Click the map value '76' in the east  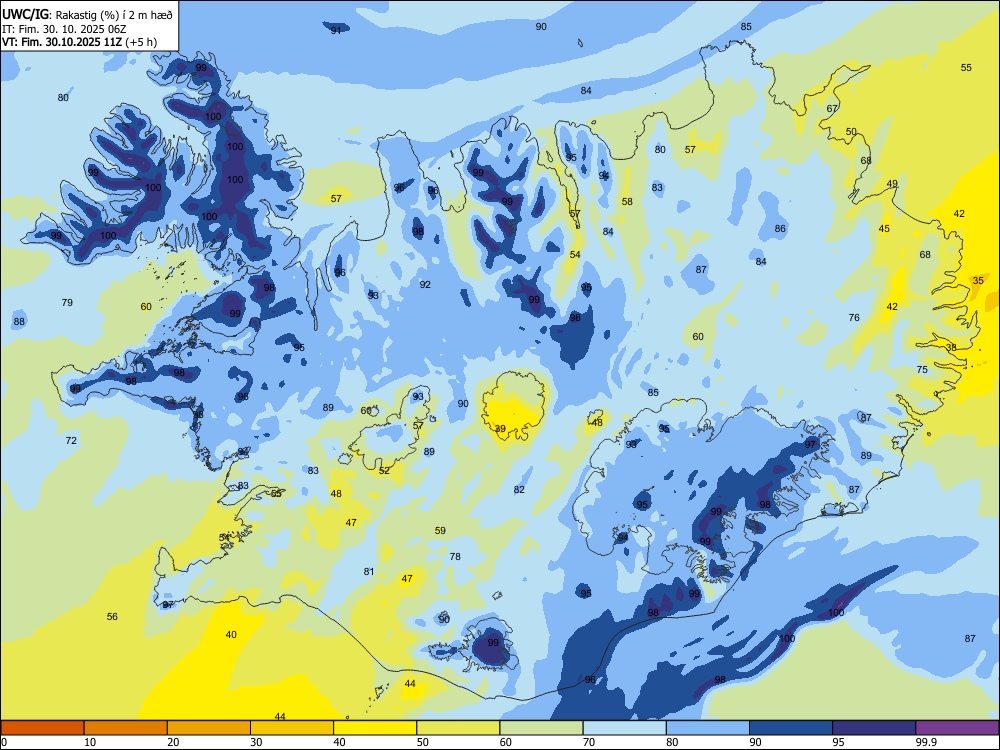854,318
